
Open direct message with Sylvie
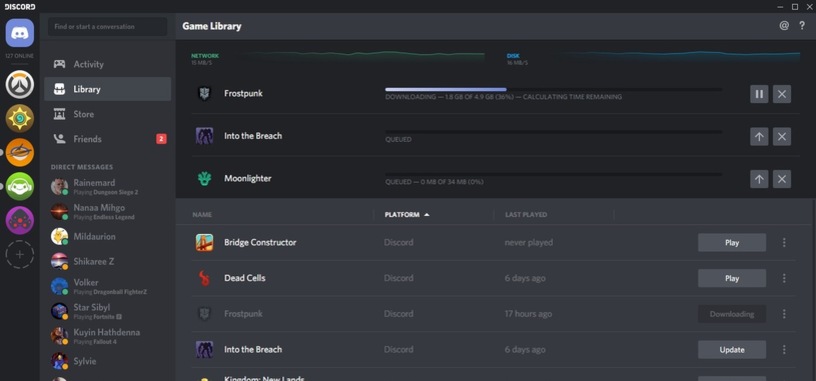click(107, 361)
